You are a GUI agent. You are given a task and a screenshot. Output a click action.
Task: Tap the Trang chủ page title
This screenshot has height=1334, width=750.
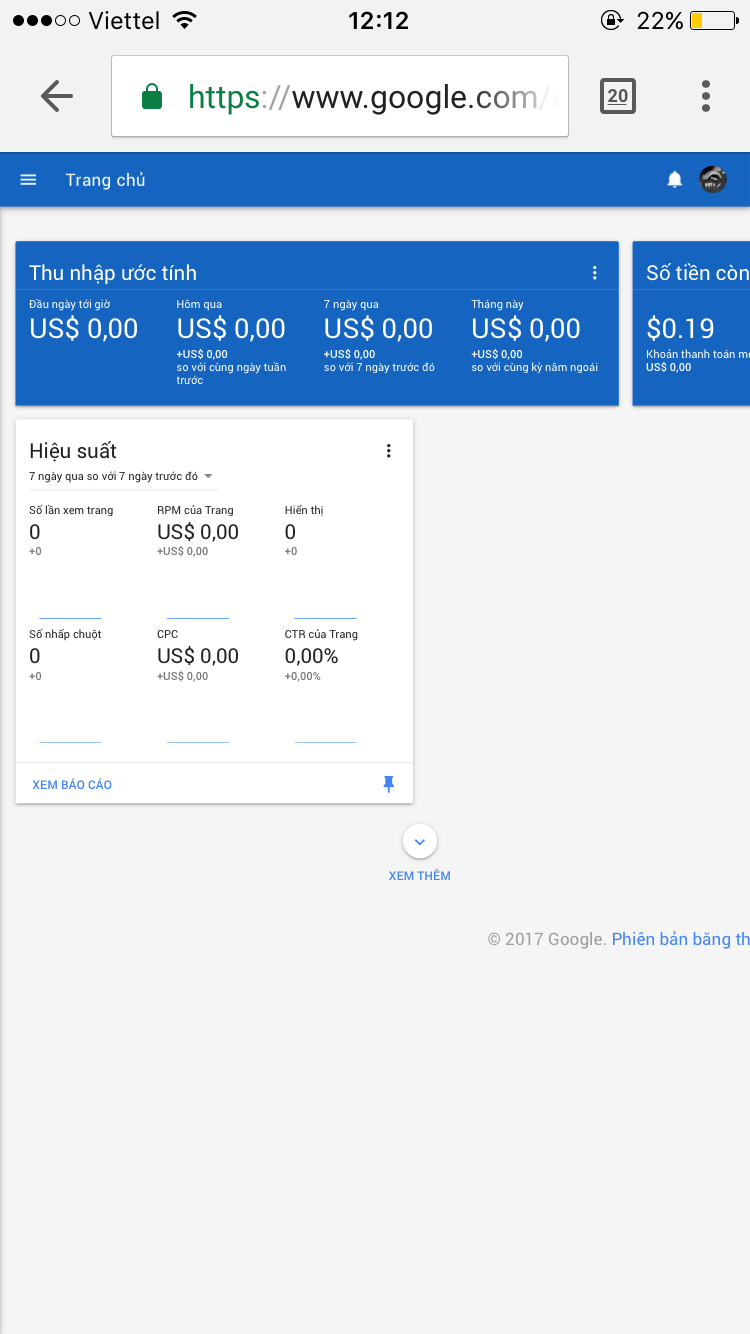105,180
